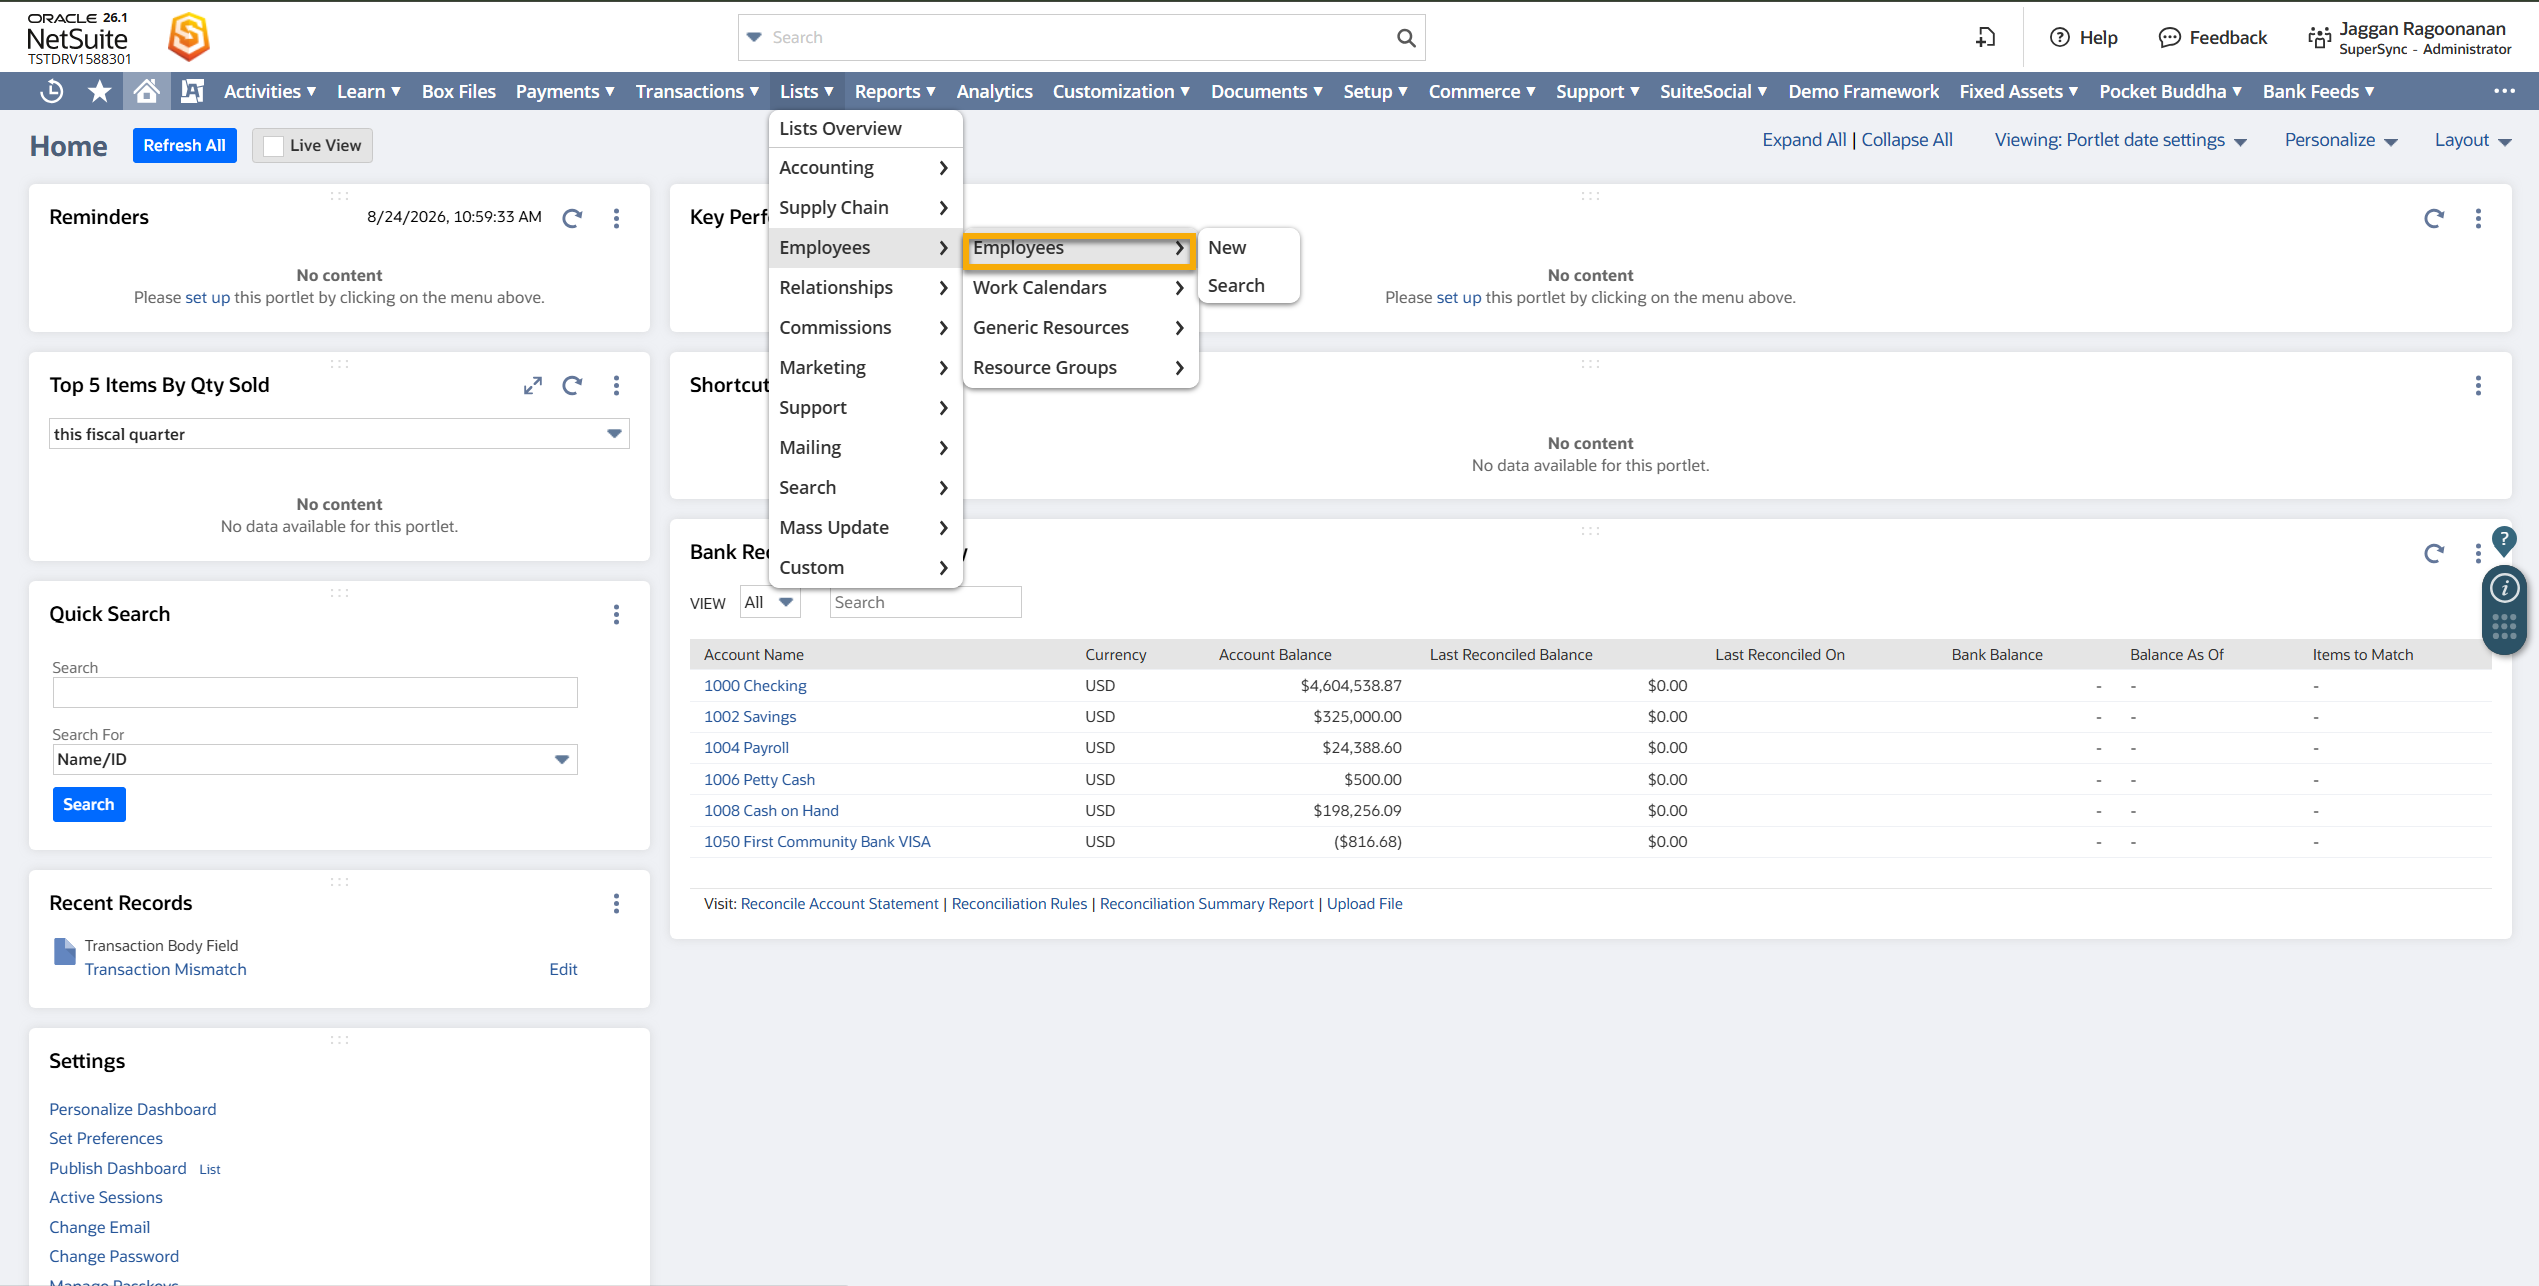
Task: Go to the Home house icon
Action: (x=146, y=91)
